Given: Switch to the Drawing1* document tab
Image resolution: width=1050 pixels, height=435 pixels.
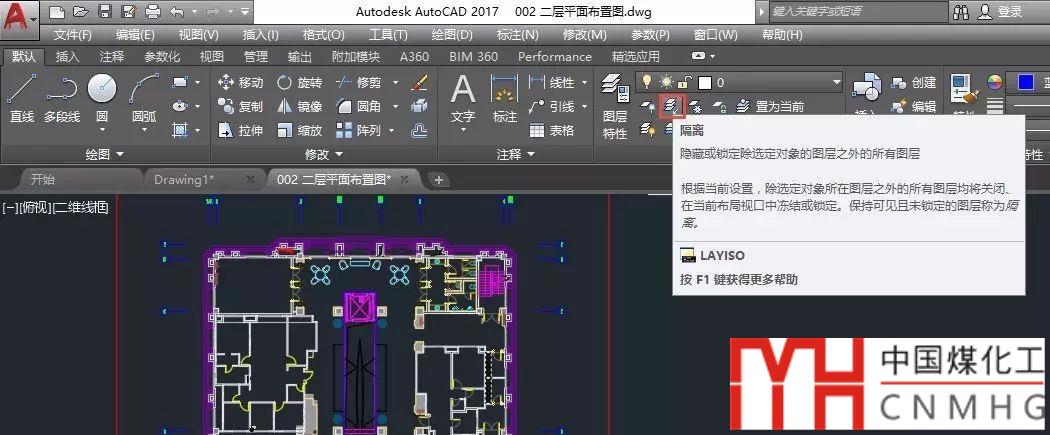Looking at the screenshot, I should pyautogui.click(x=198, y=179).
